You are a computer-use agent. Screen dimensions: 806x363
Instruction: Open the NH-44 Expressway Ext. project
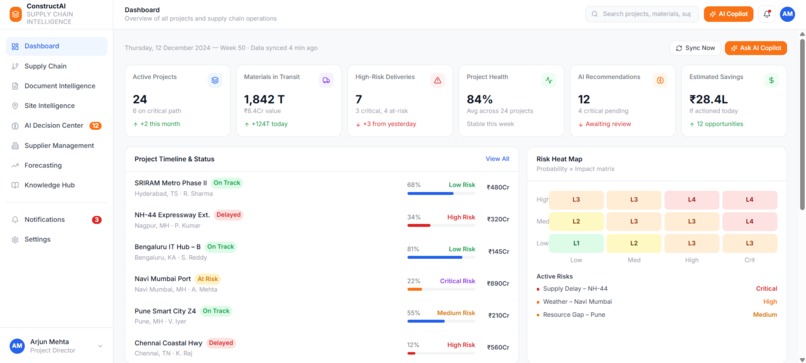[322, 220]
